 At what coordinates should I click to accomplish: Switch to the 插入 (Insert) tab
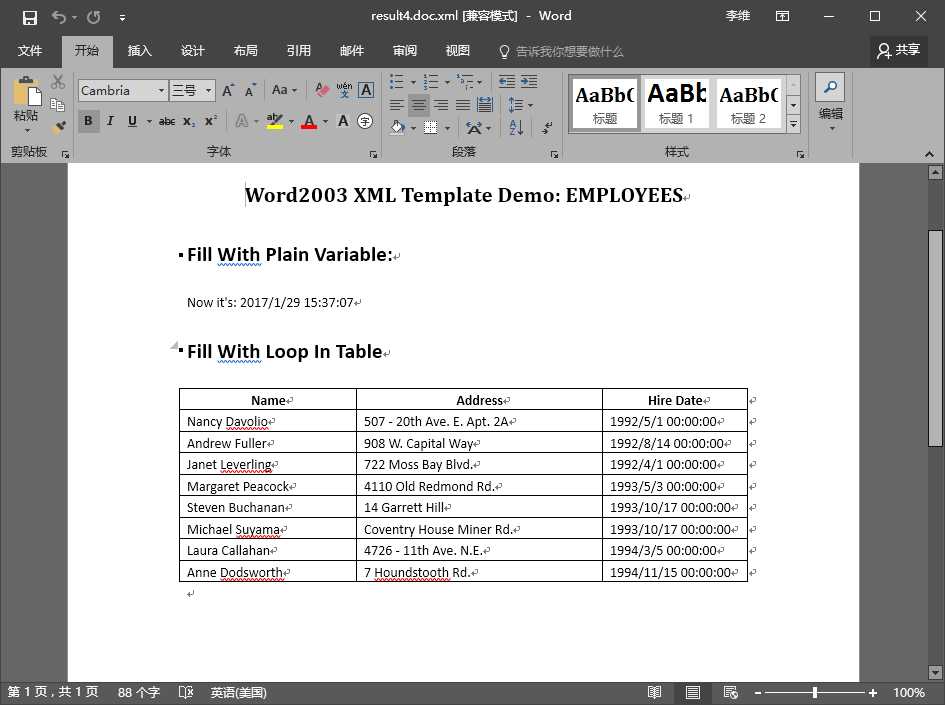[140, 51]
